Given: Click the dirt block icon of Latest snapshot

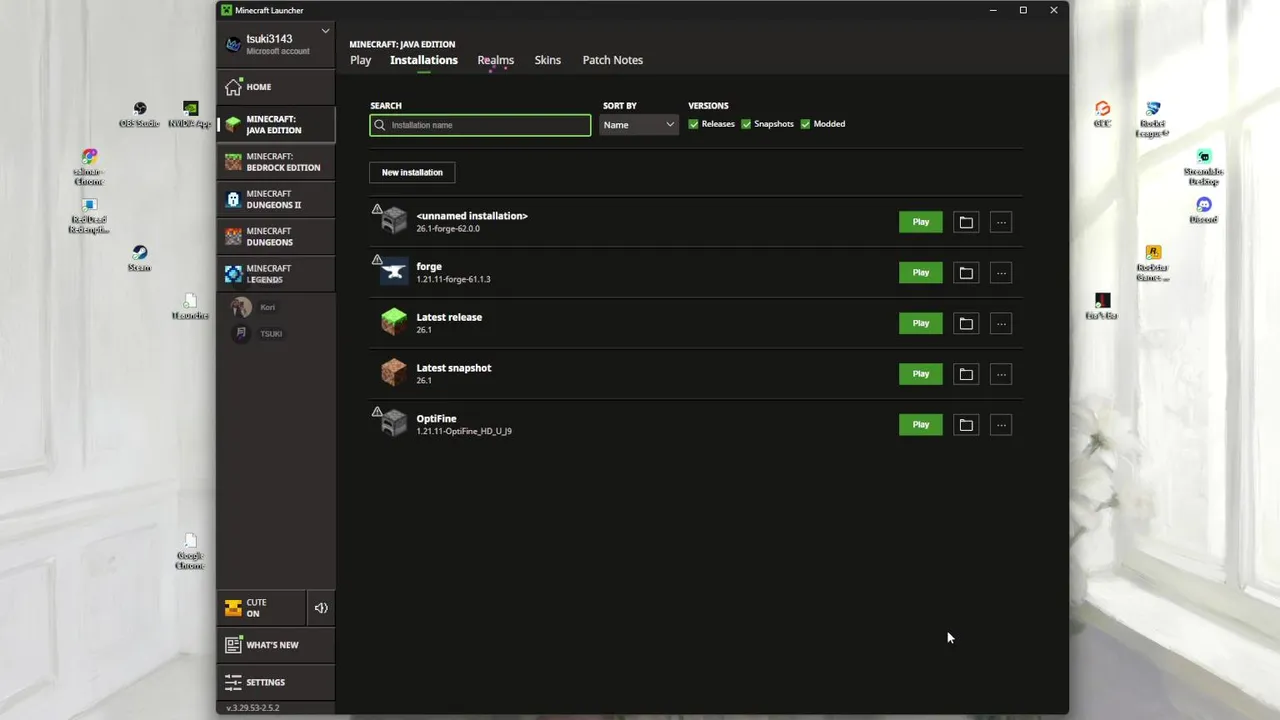Looking at the screenshot, I should (x=394, y=373).
